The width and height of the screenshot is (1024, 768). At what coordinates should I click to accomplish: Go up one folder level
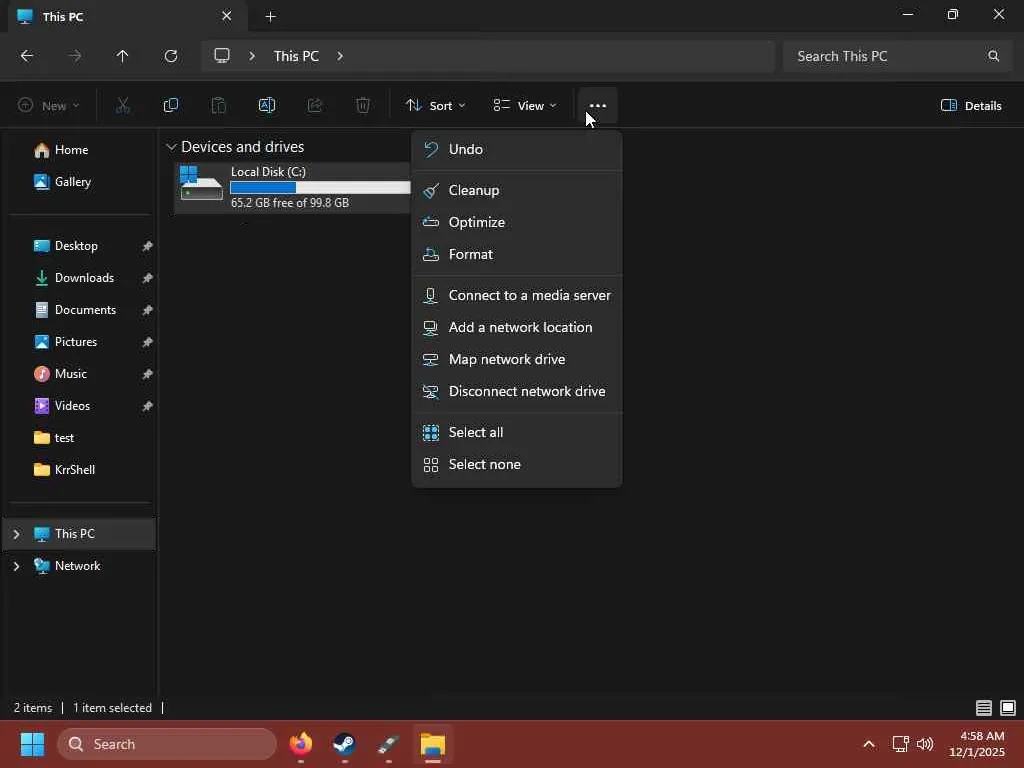[123, 56]
